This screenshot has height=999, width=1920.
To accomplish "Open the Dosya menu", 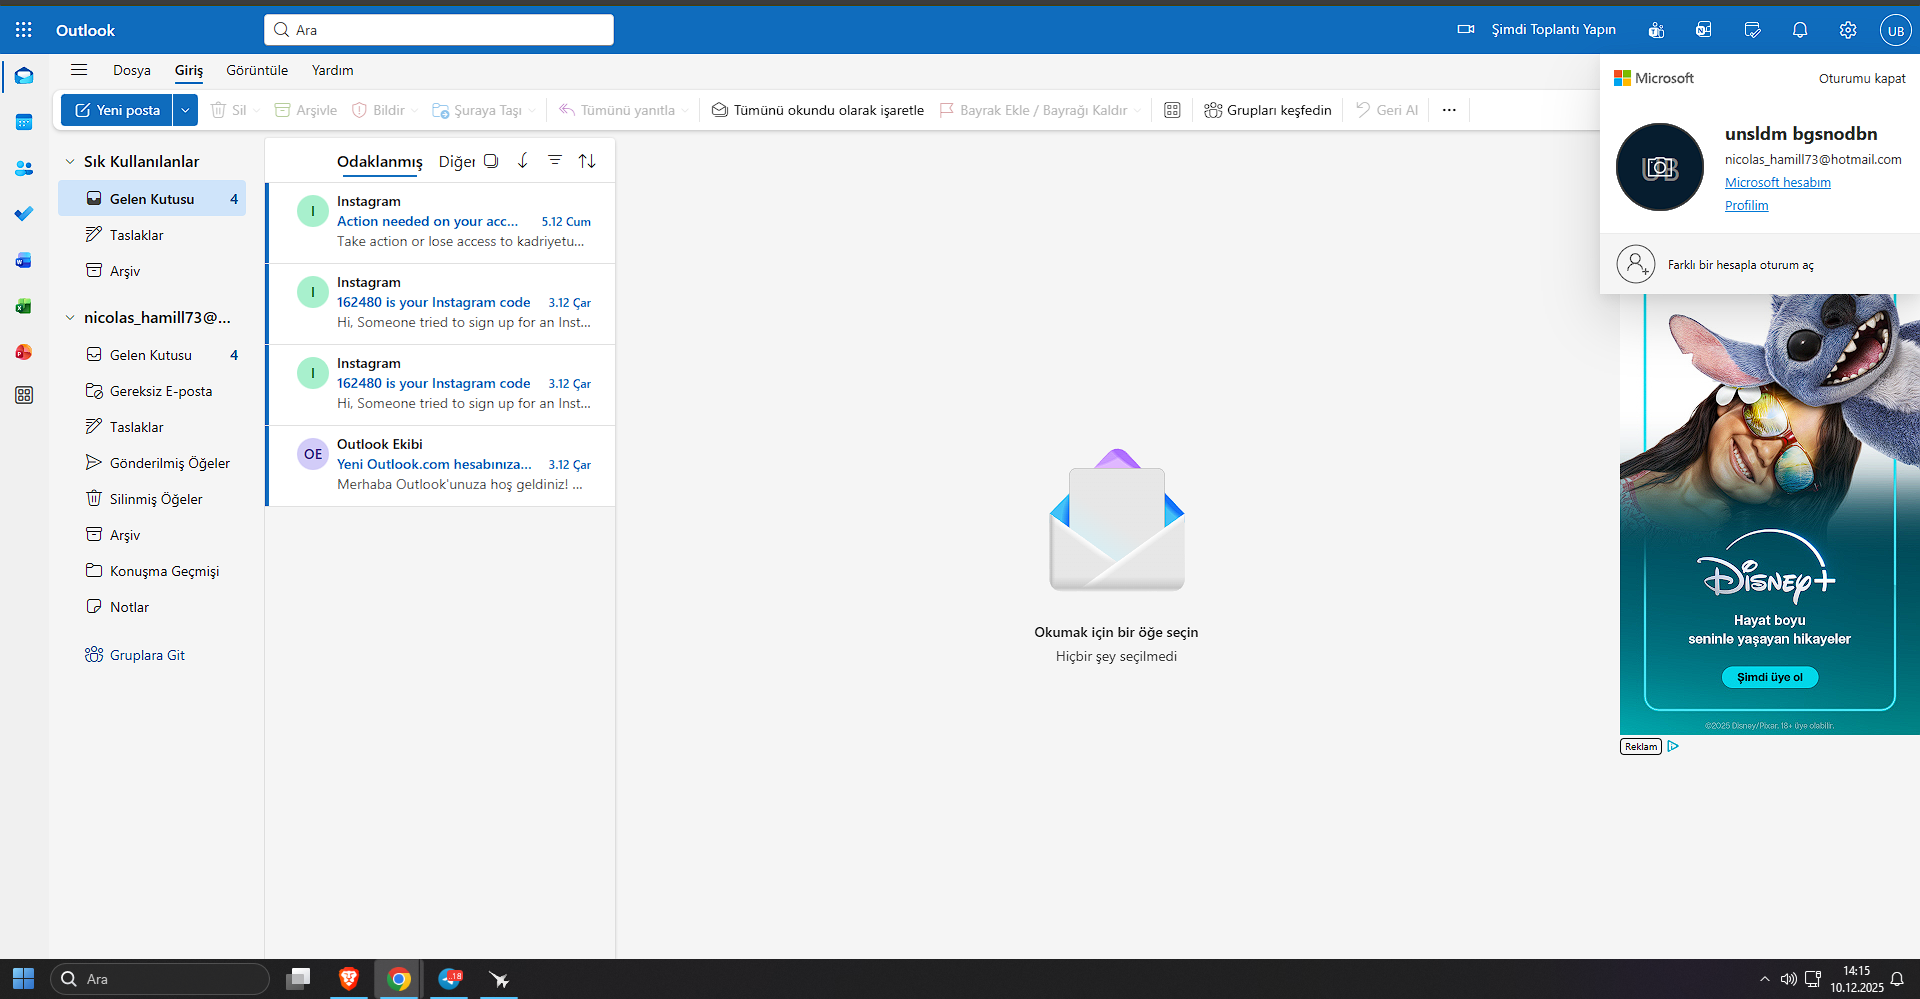I will (132, 70).
